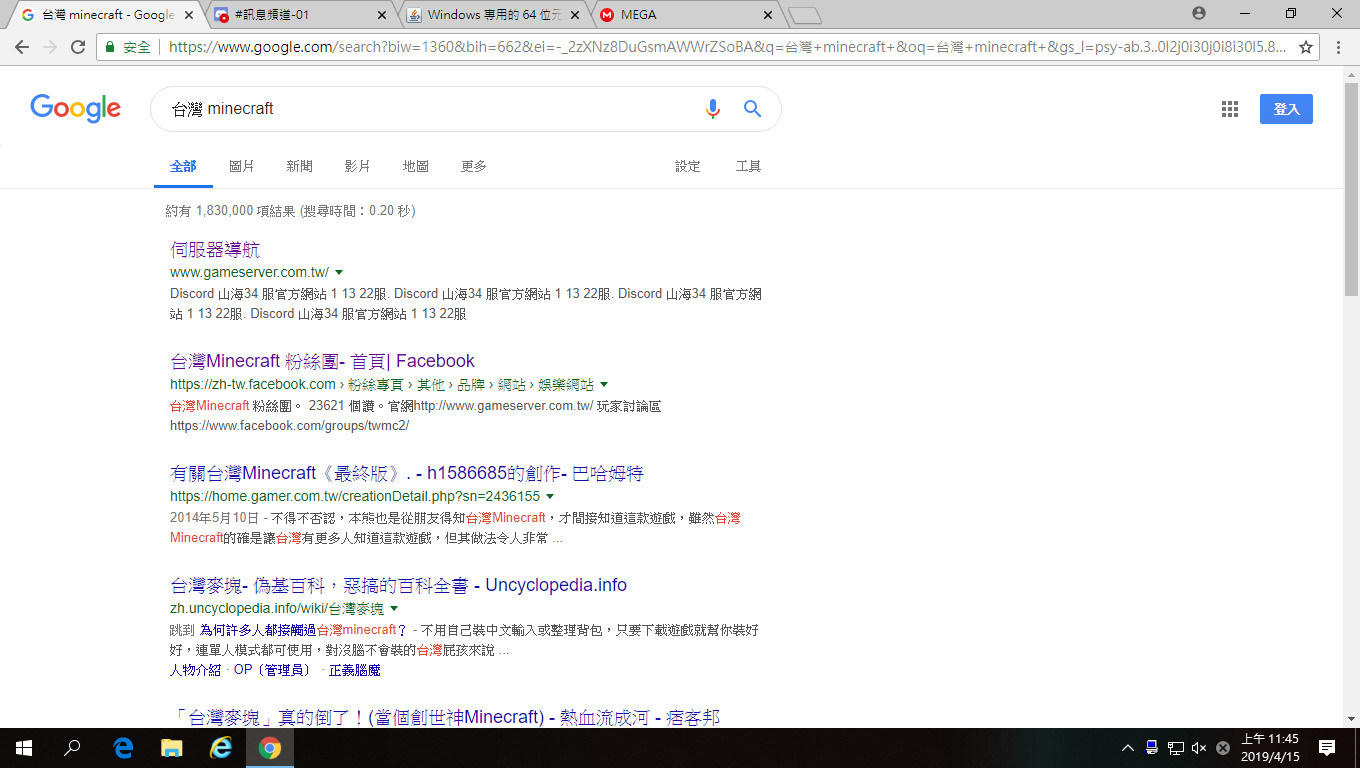
Task: Open the 「台灣麥塊」真的倒了 result link
Action: (x=445, y=717)
